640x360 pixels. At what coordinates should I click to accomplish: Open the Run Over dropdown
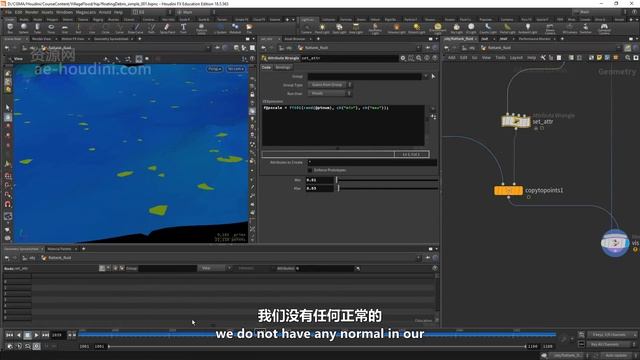[329, 93]
